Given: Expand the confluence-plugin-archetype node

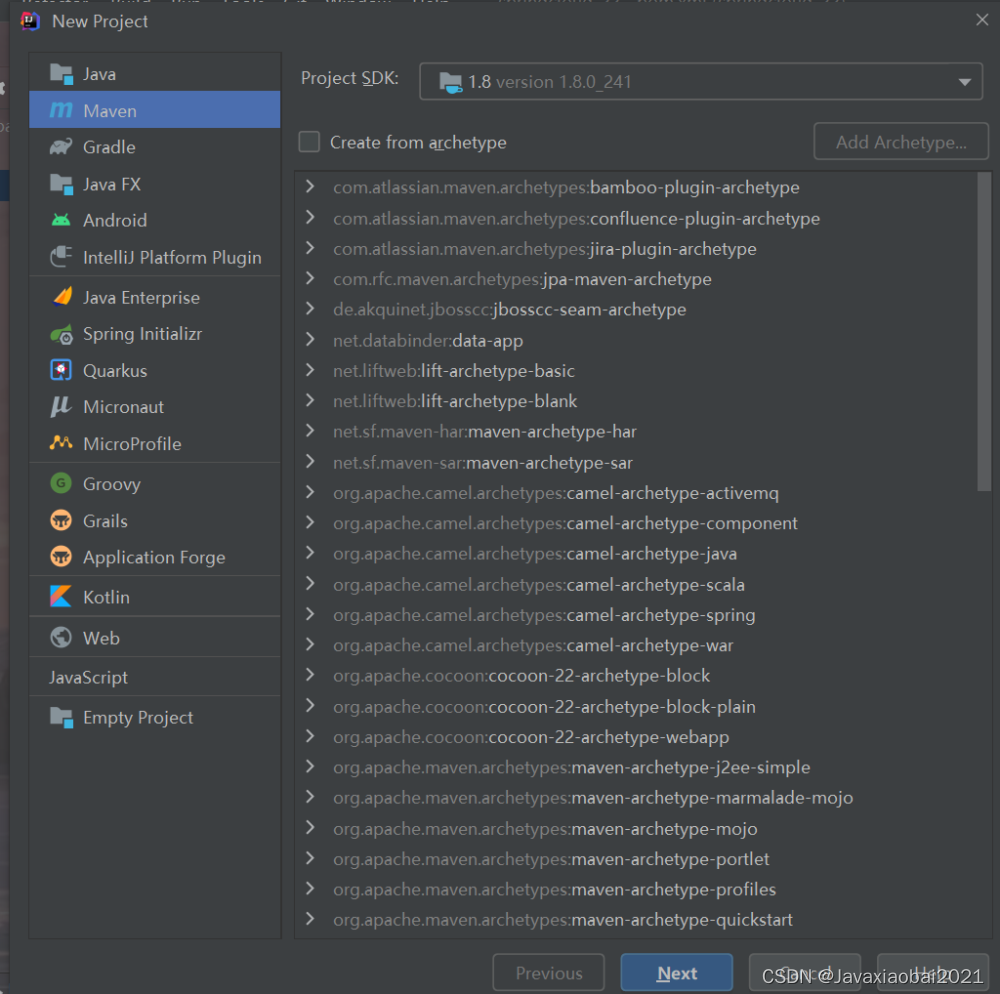Looking at the screenshot, I should point(310,217).
